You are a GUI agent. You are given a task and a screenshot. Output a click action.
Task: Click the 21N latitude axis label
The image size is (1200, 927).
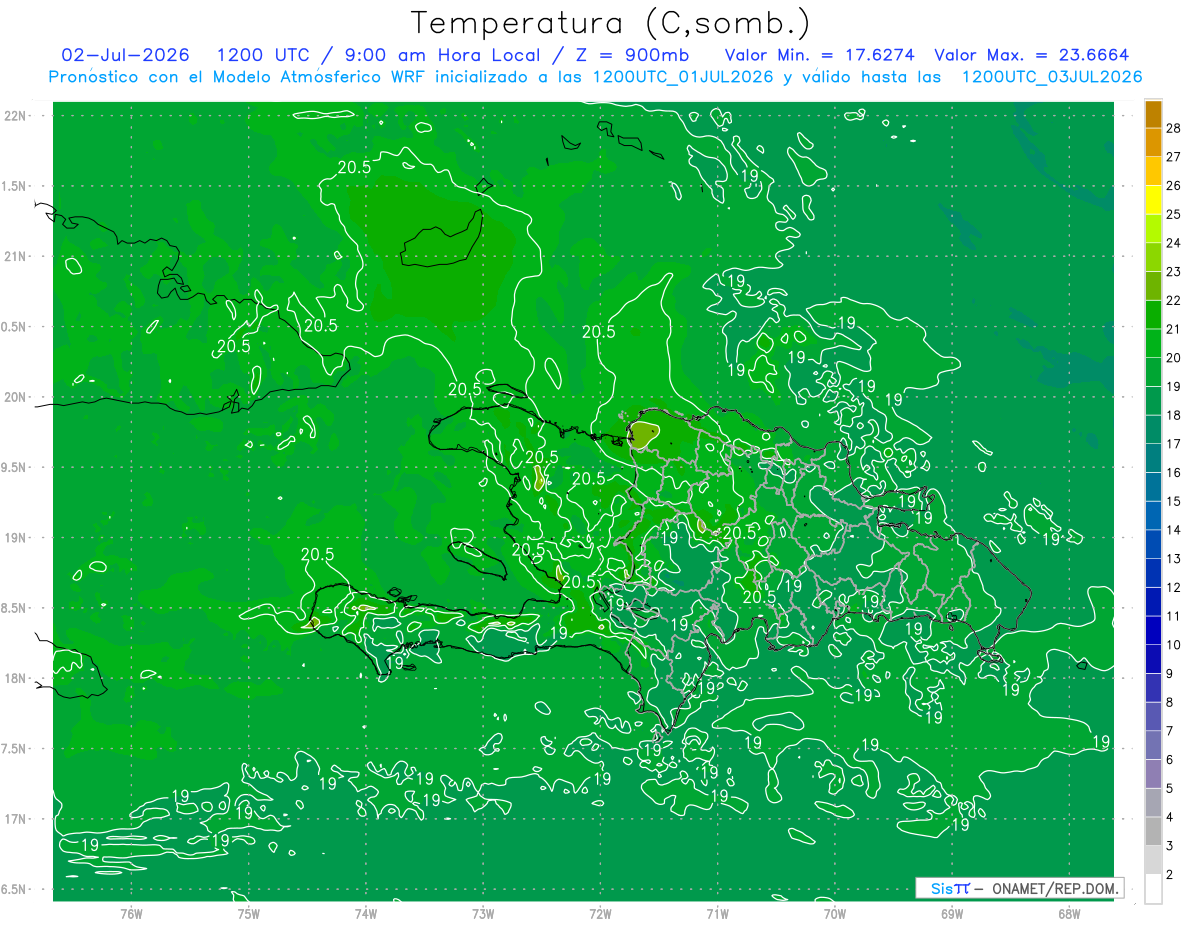tap(17, 256)
